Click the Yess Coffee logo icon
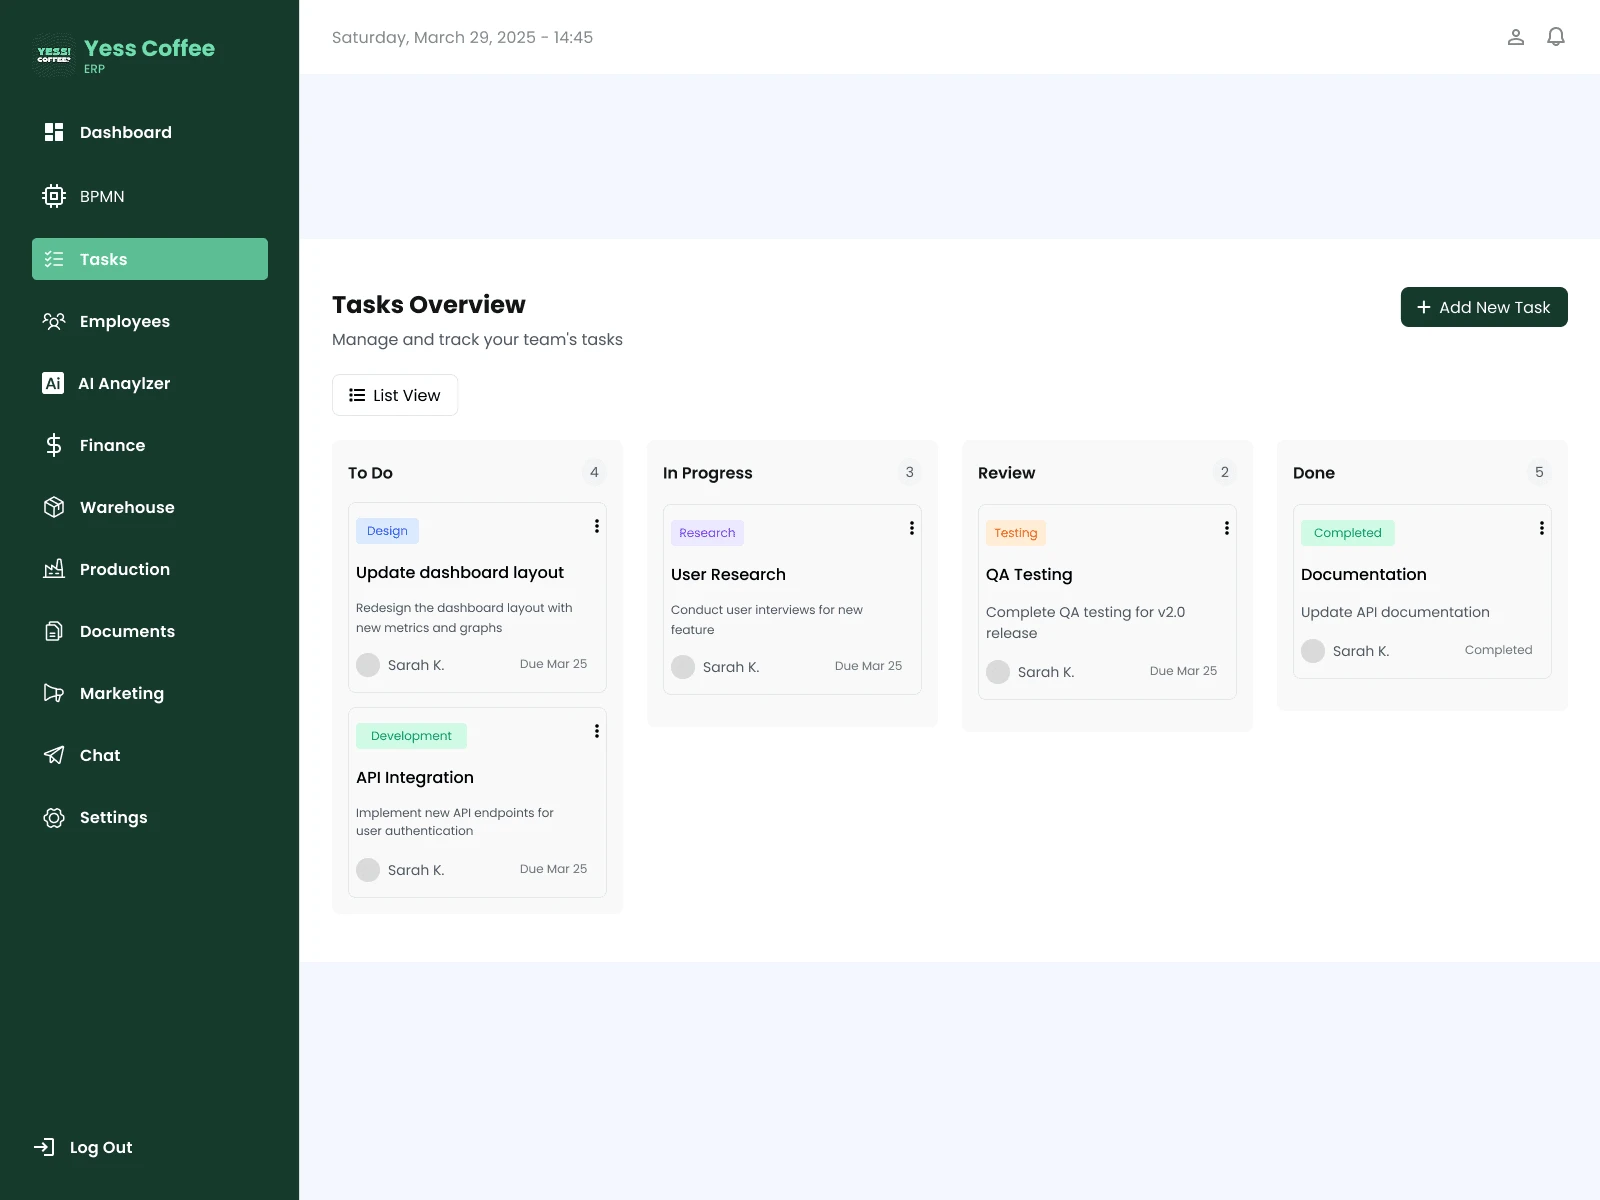1600x1200 pixels. [54, 55]
